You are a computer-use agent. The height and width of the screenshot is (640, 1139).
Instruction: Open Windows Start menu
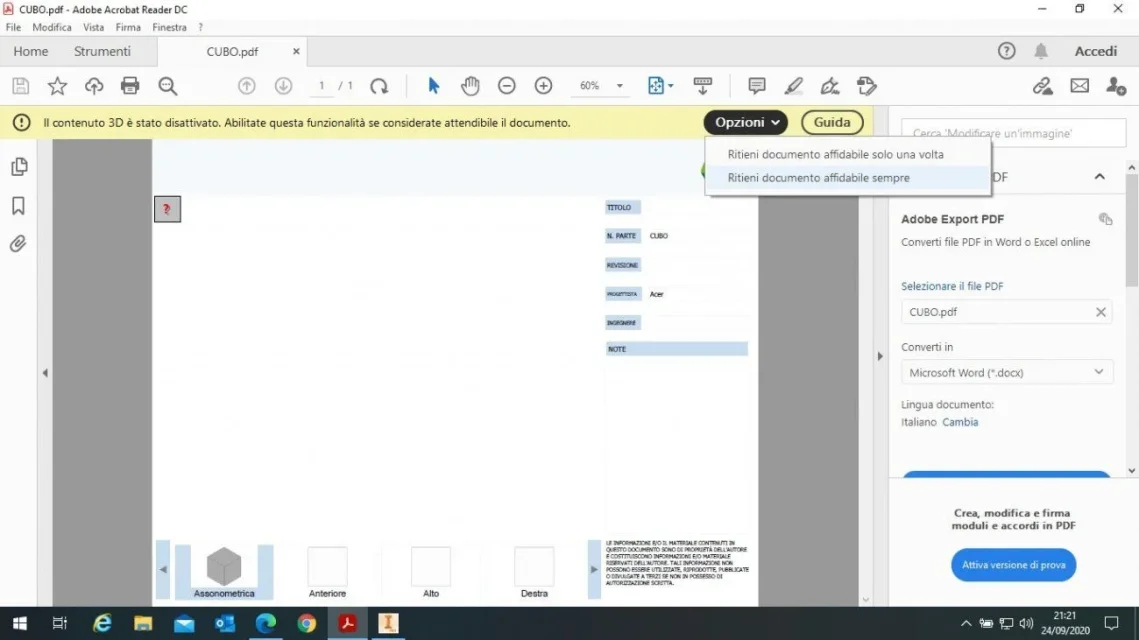pos(20,623)
